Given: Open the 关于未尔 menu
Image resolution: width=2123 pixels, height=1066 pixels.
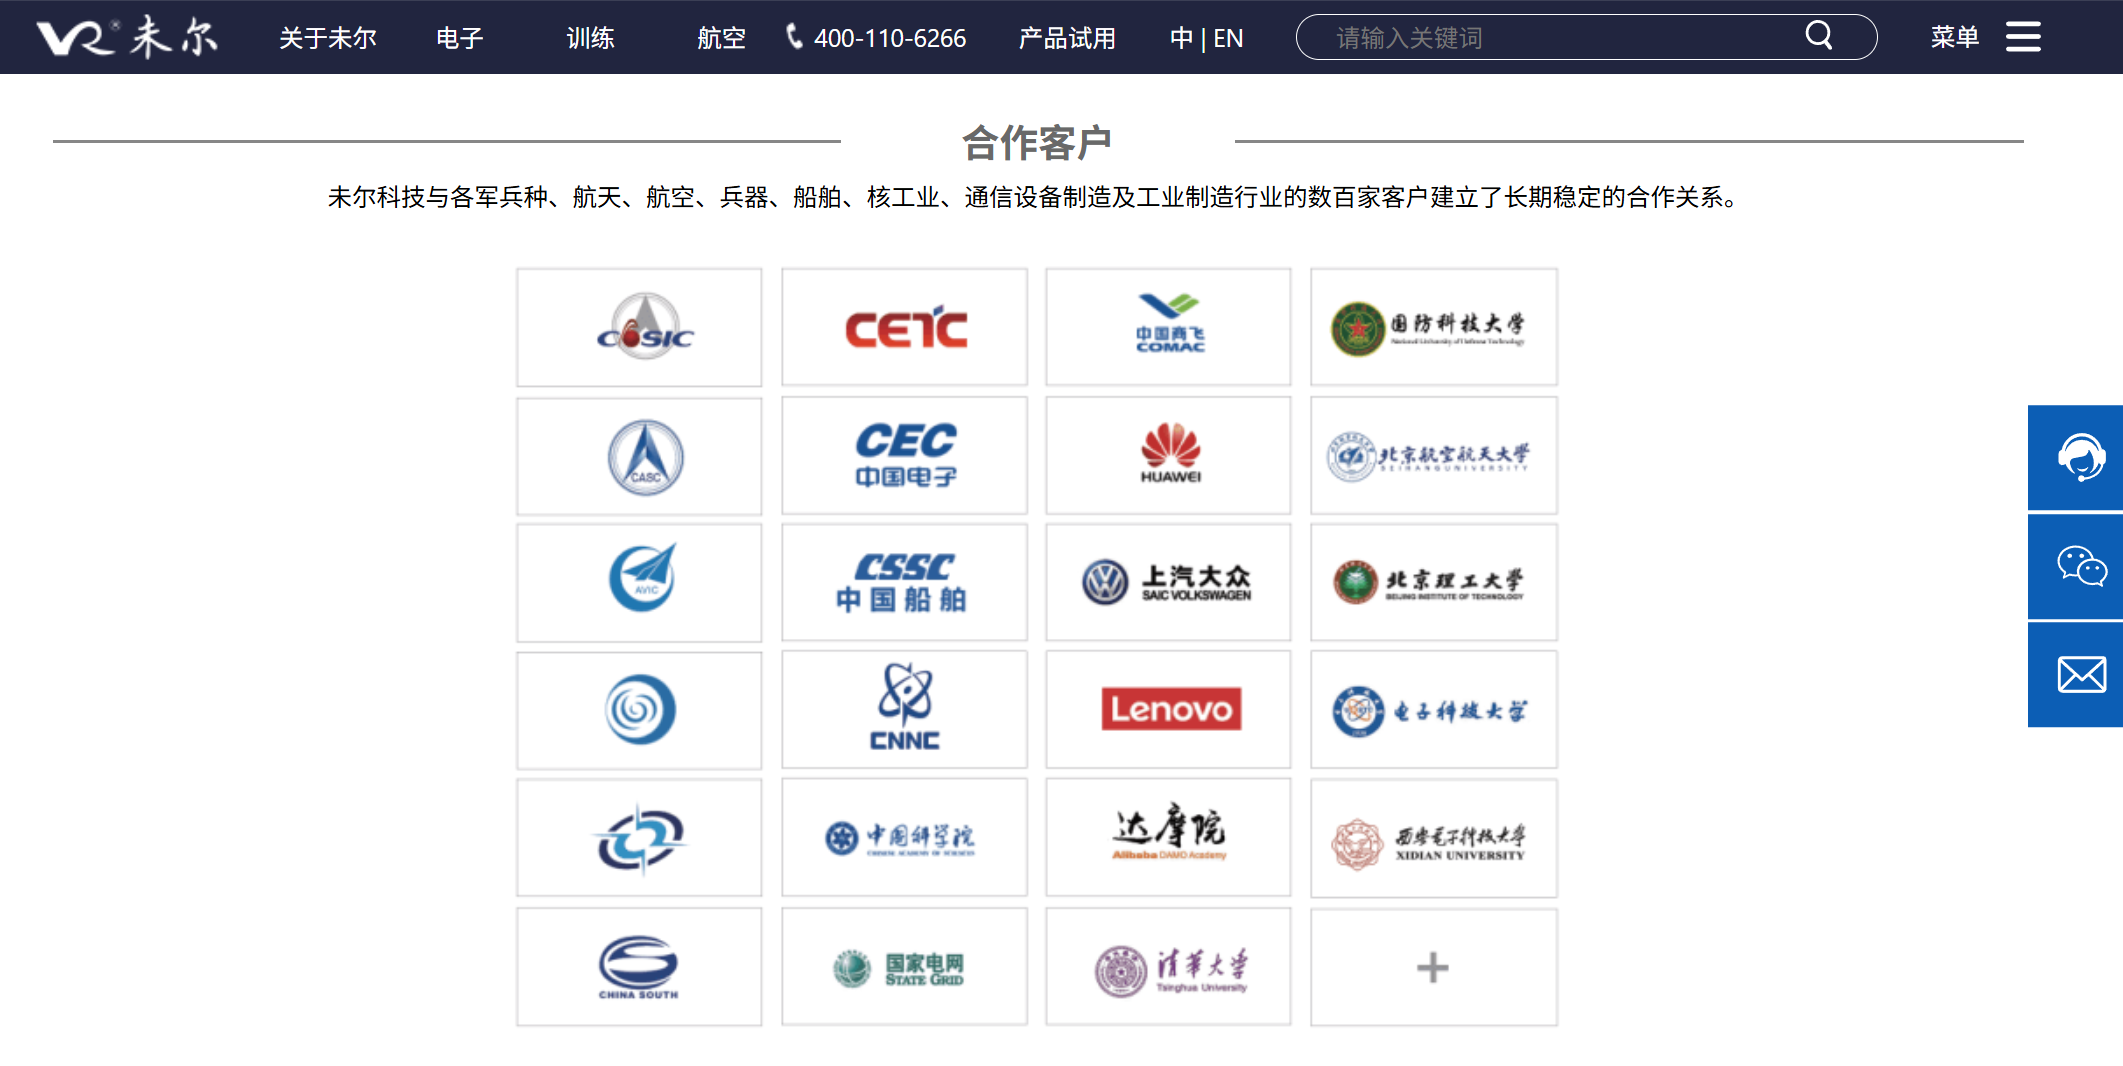Looking at the screenshot, I should [x=327, y=38].
